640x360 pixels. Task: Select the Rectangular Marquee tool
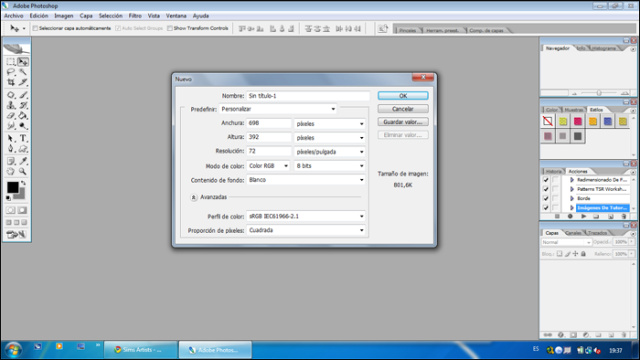click(11, 62)
